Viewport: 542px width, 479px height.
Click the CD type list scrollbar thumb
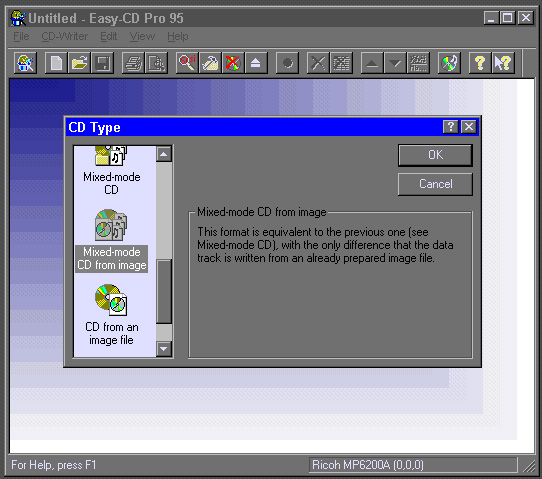(x=164, y=291)
